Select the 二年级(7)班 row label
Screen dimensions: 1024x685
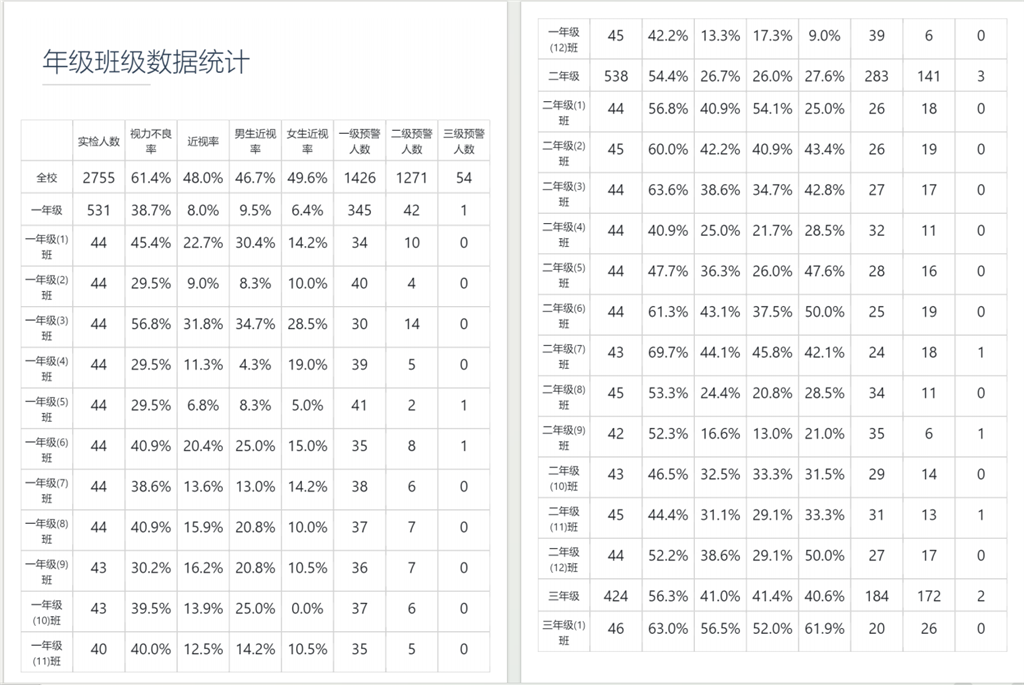[564, 357]
